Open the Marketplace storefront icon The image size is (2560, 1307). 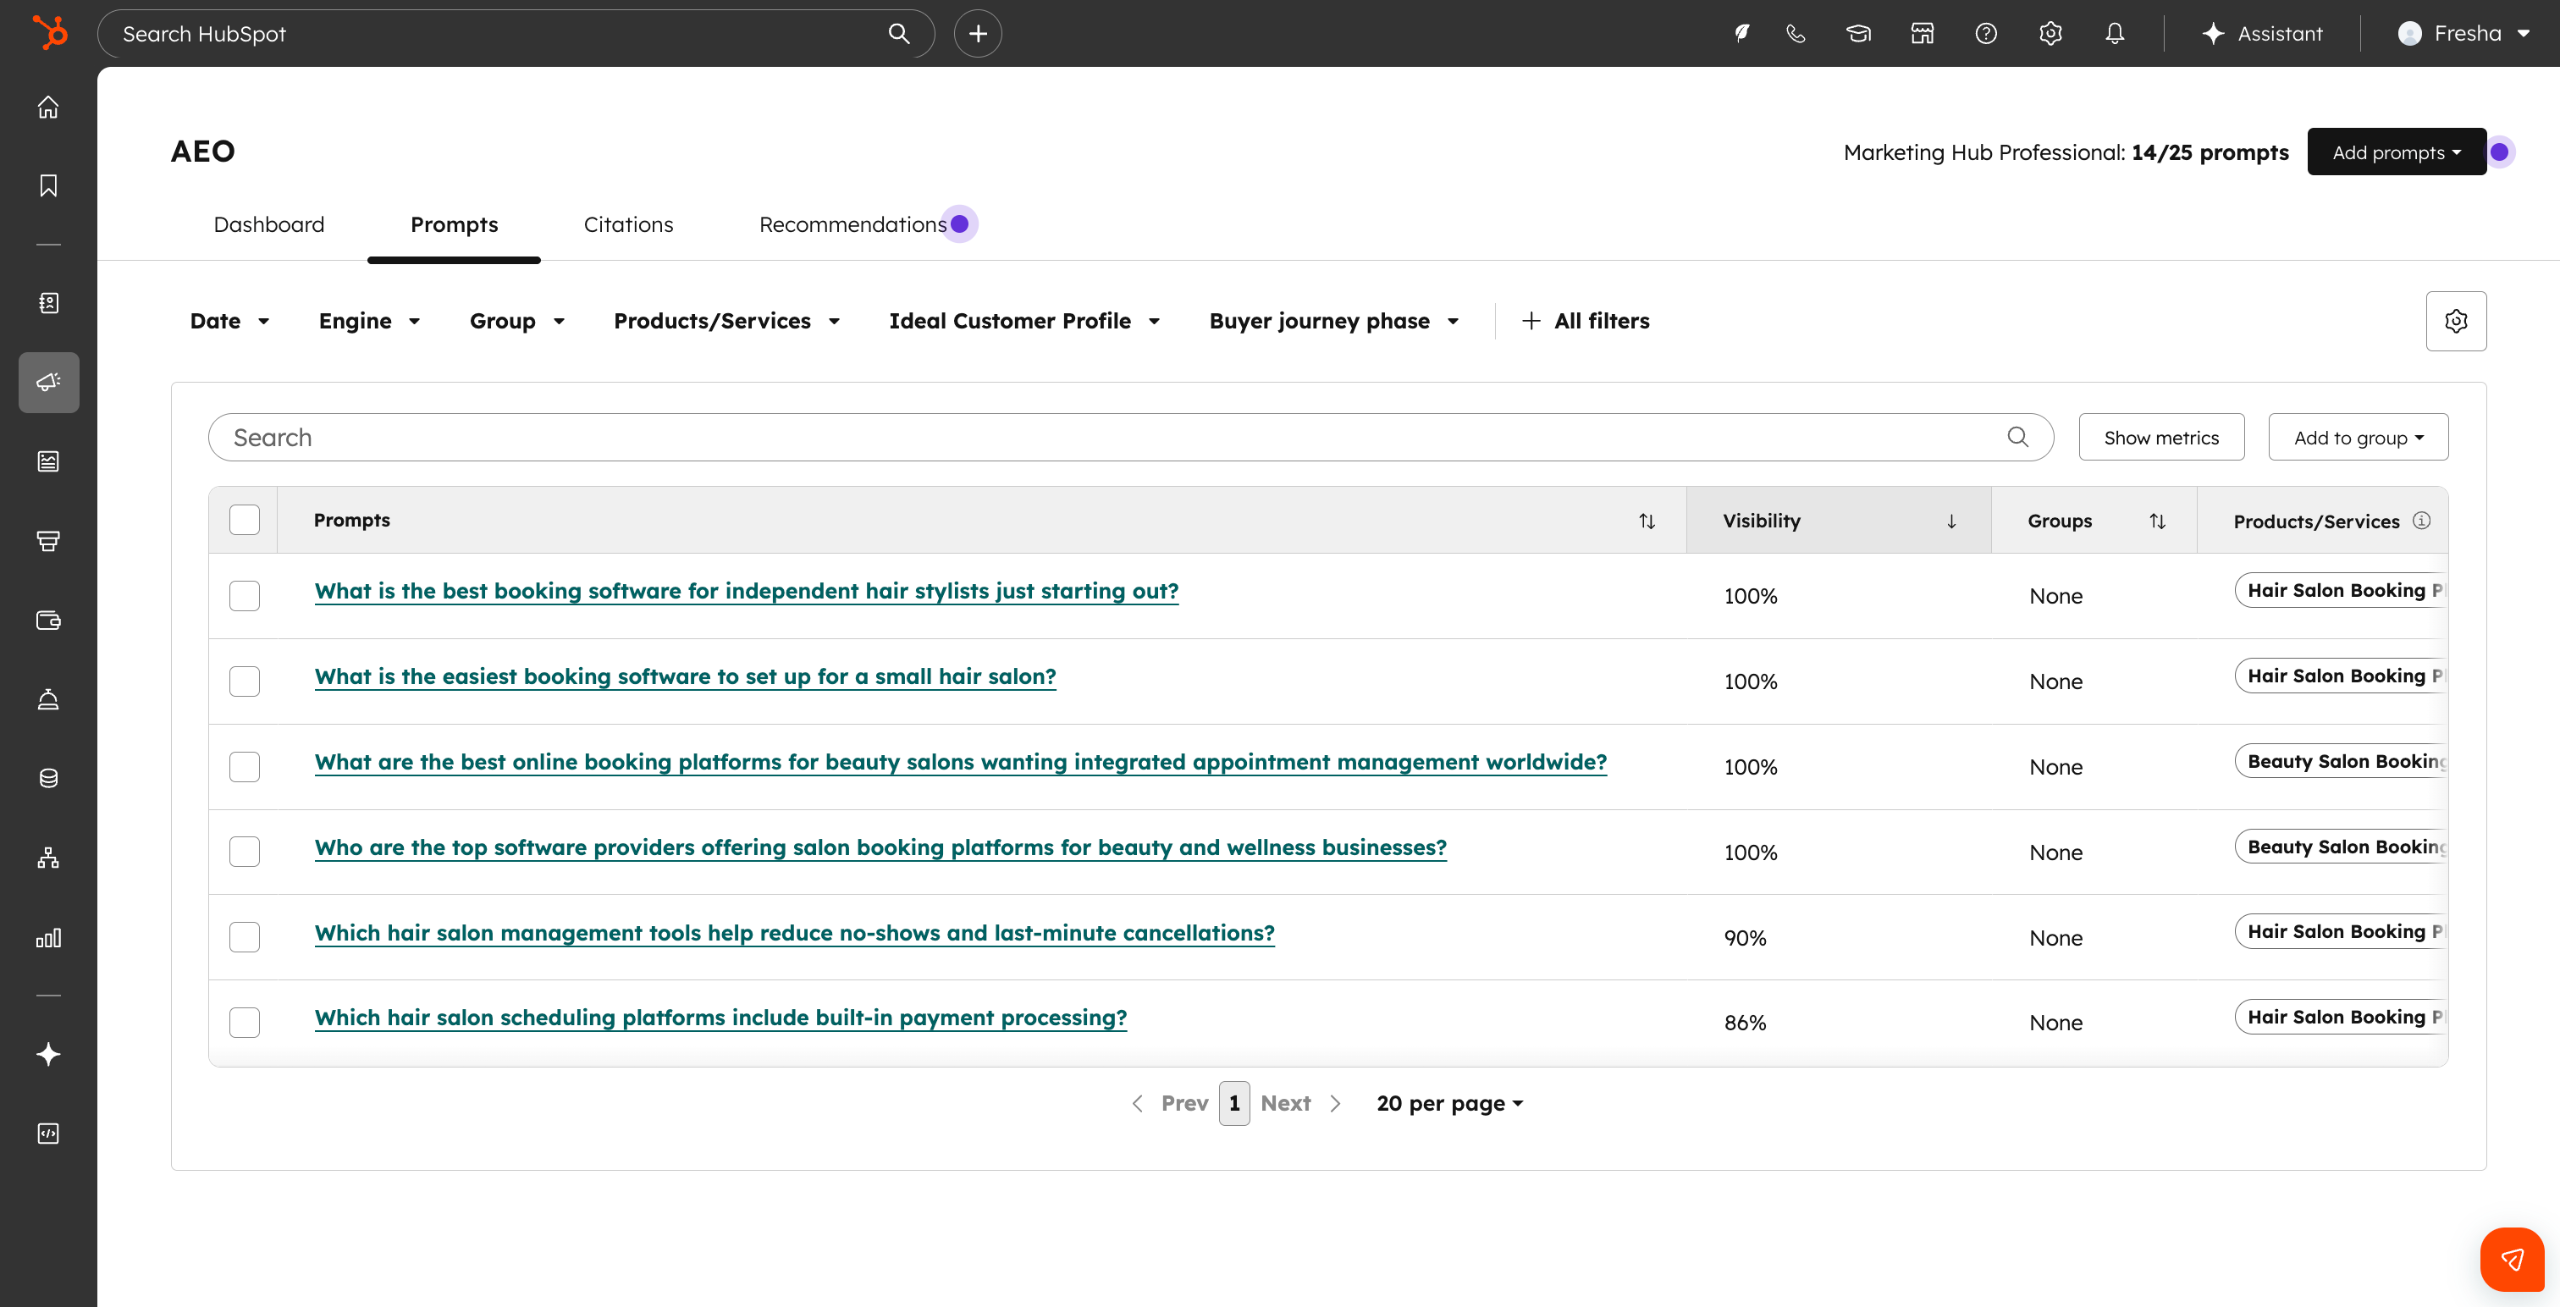tap(1922, 33)
